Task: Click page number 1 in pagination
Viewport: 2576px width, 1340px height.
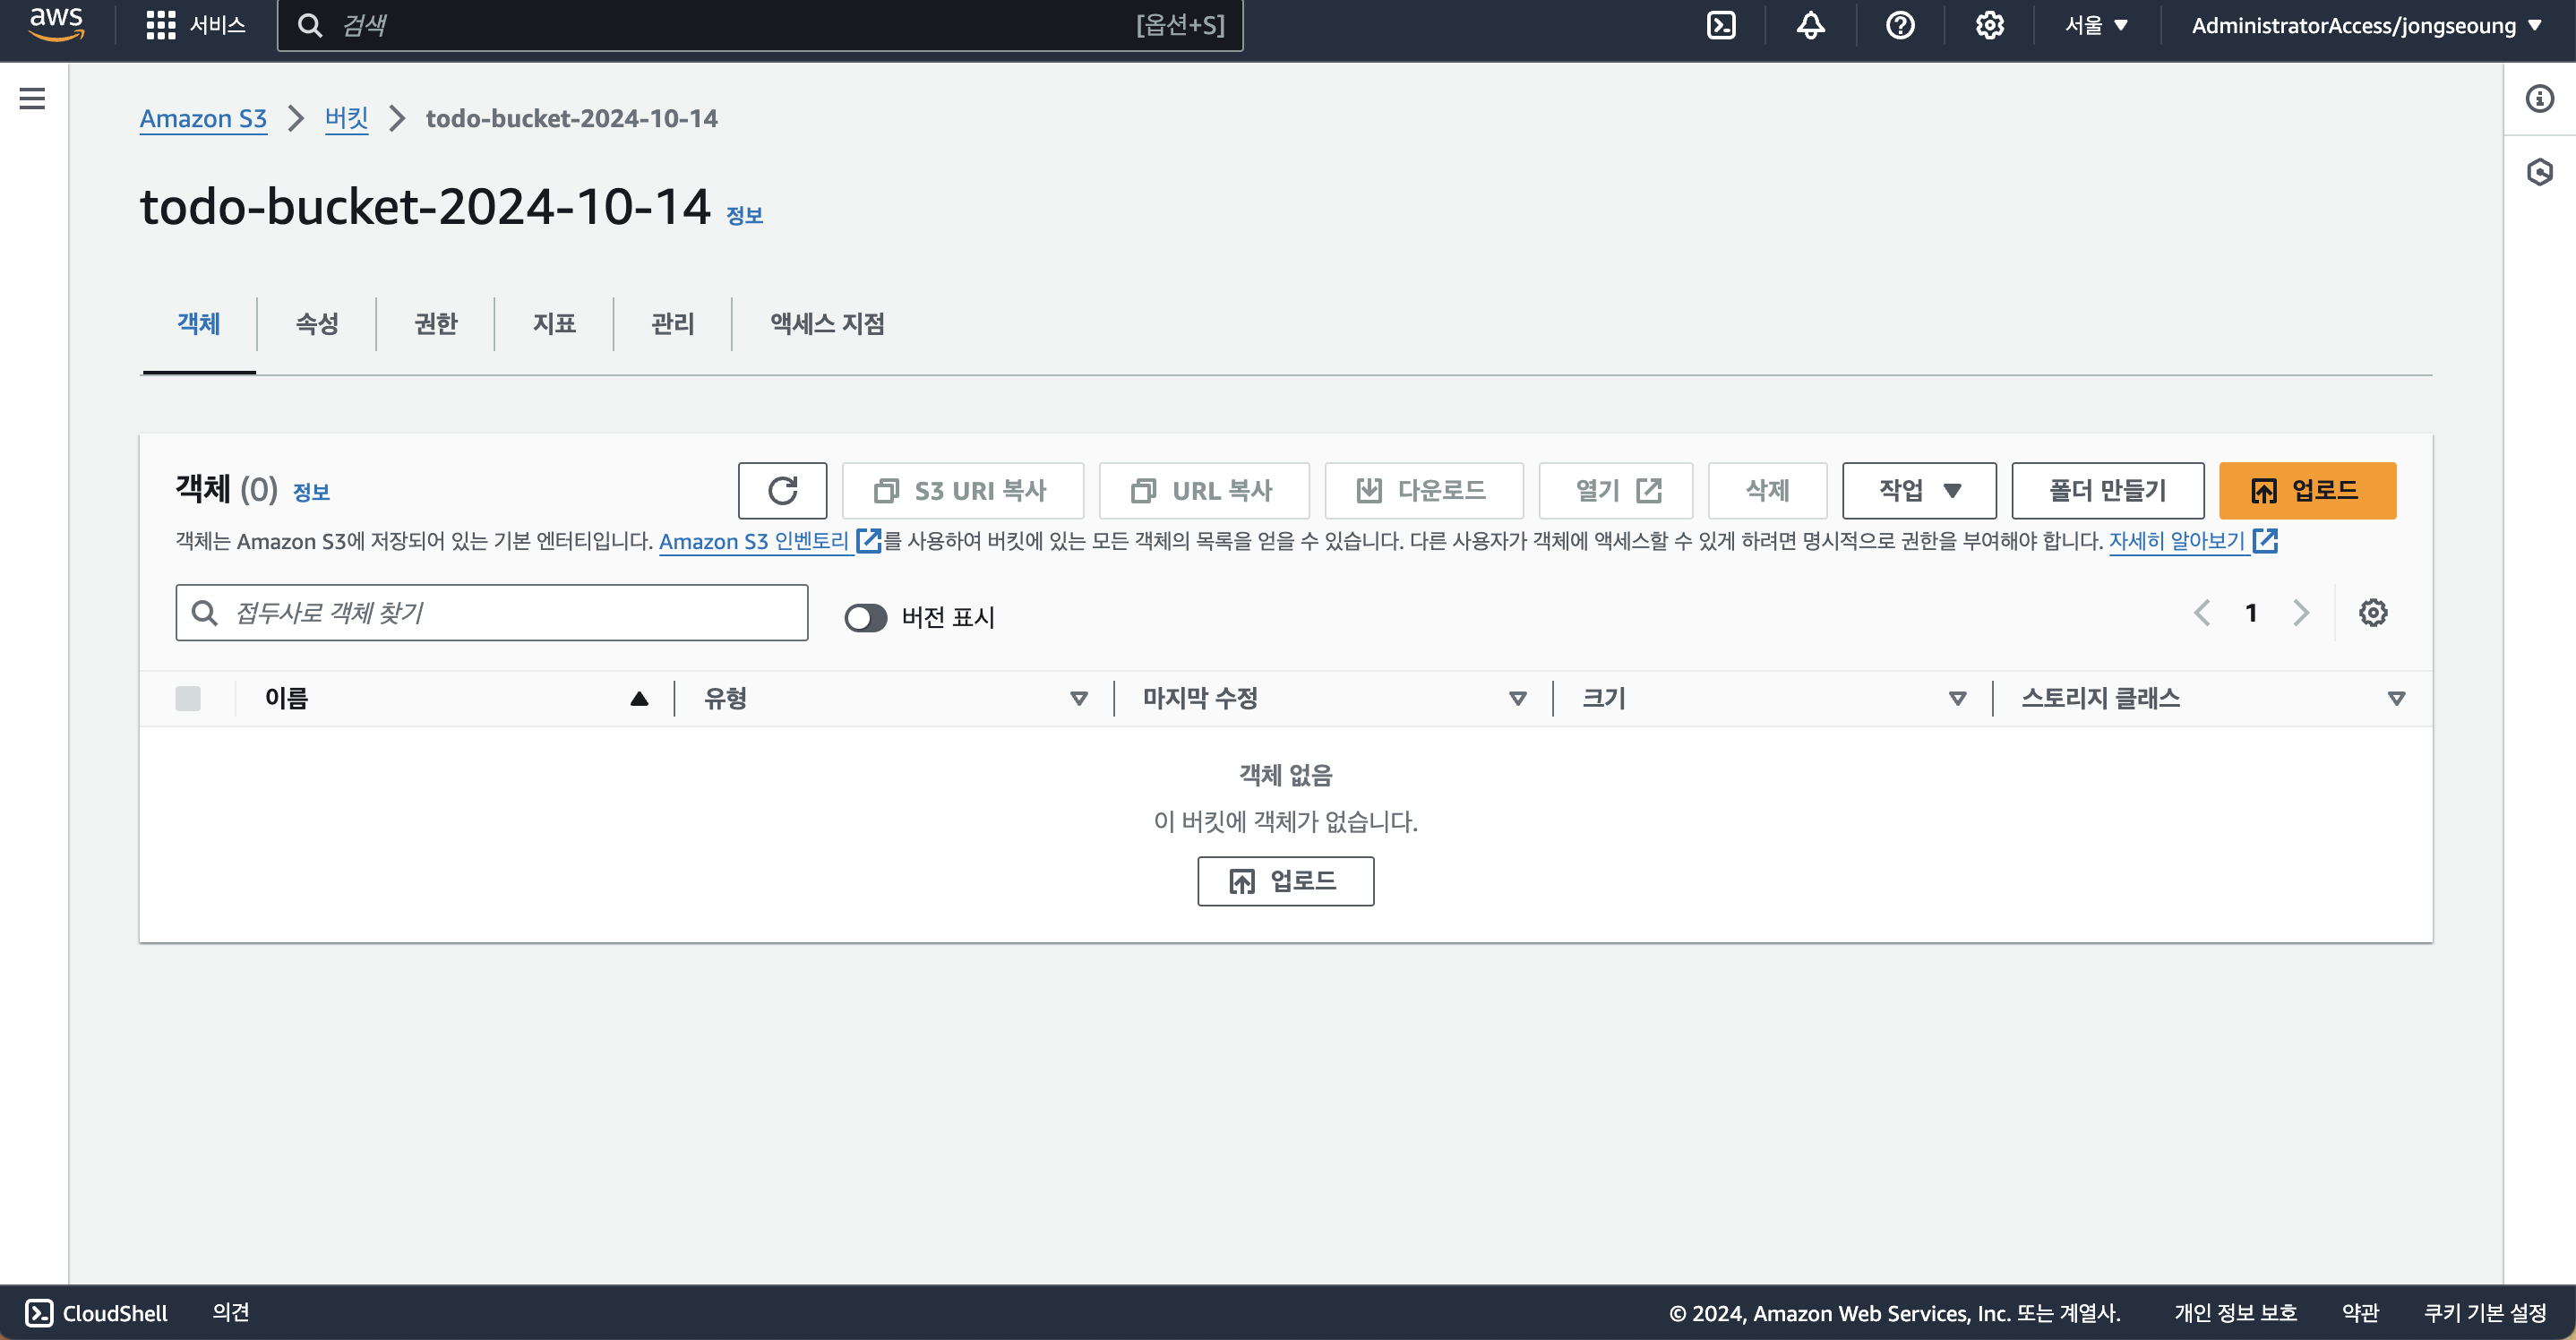Action: click(2251, 613)
